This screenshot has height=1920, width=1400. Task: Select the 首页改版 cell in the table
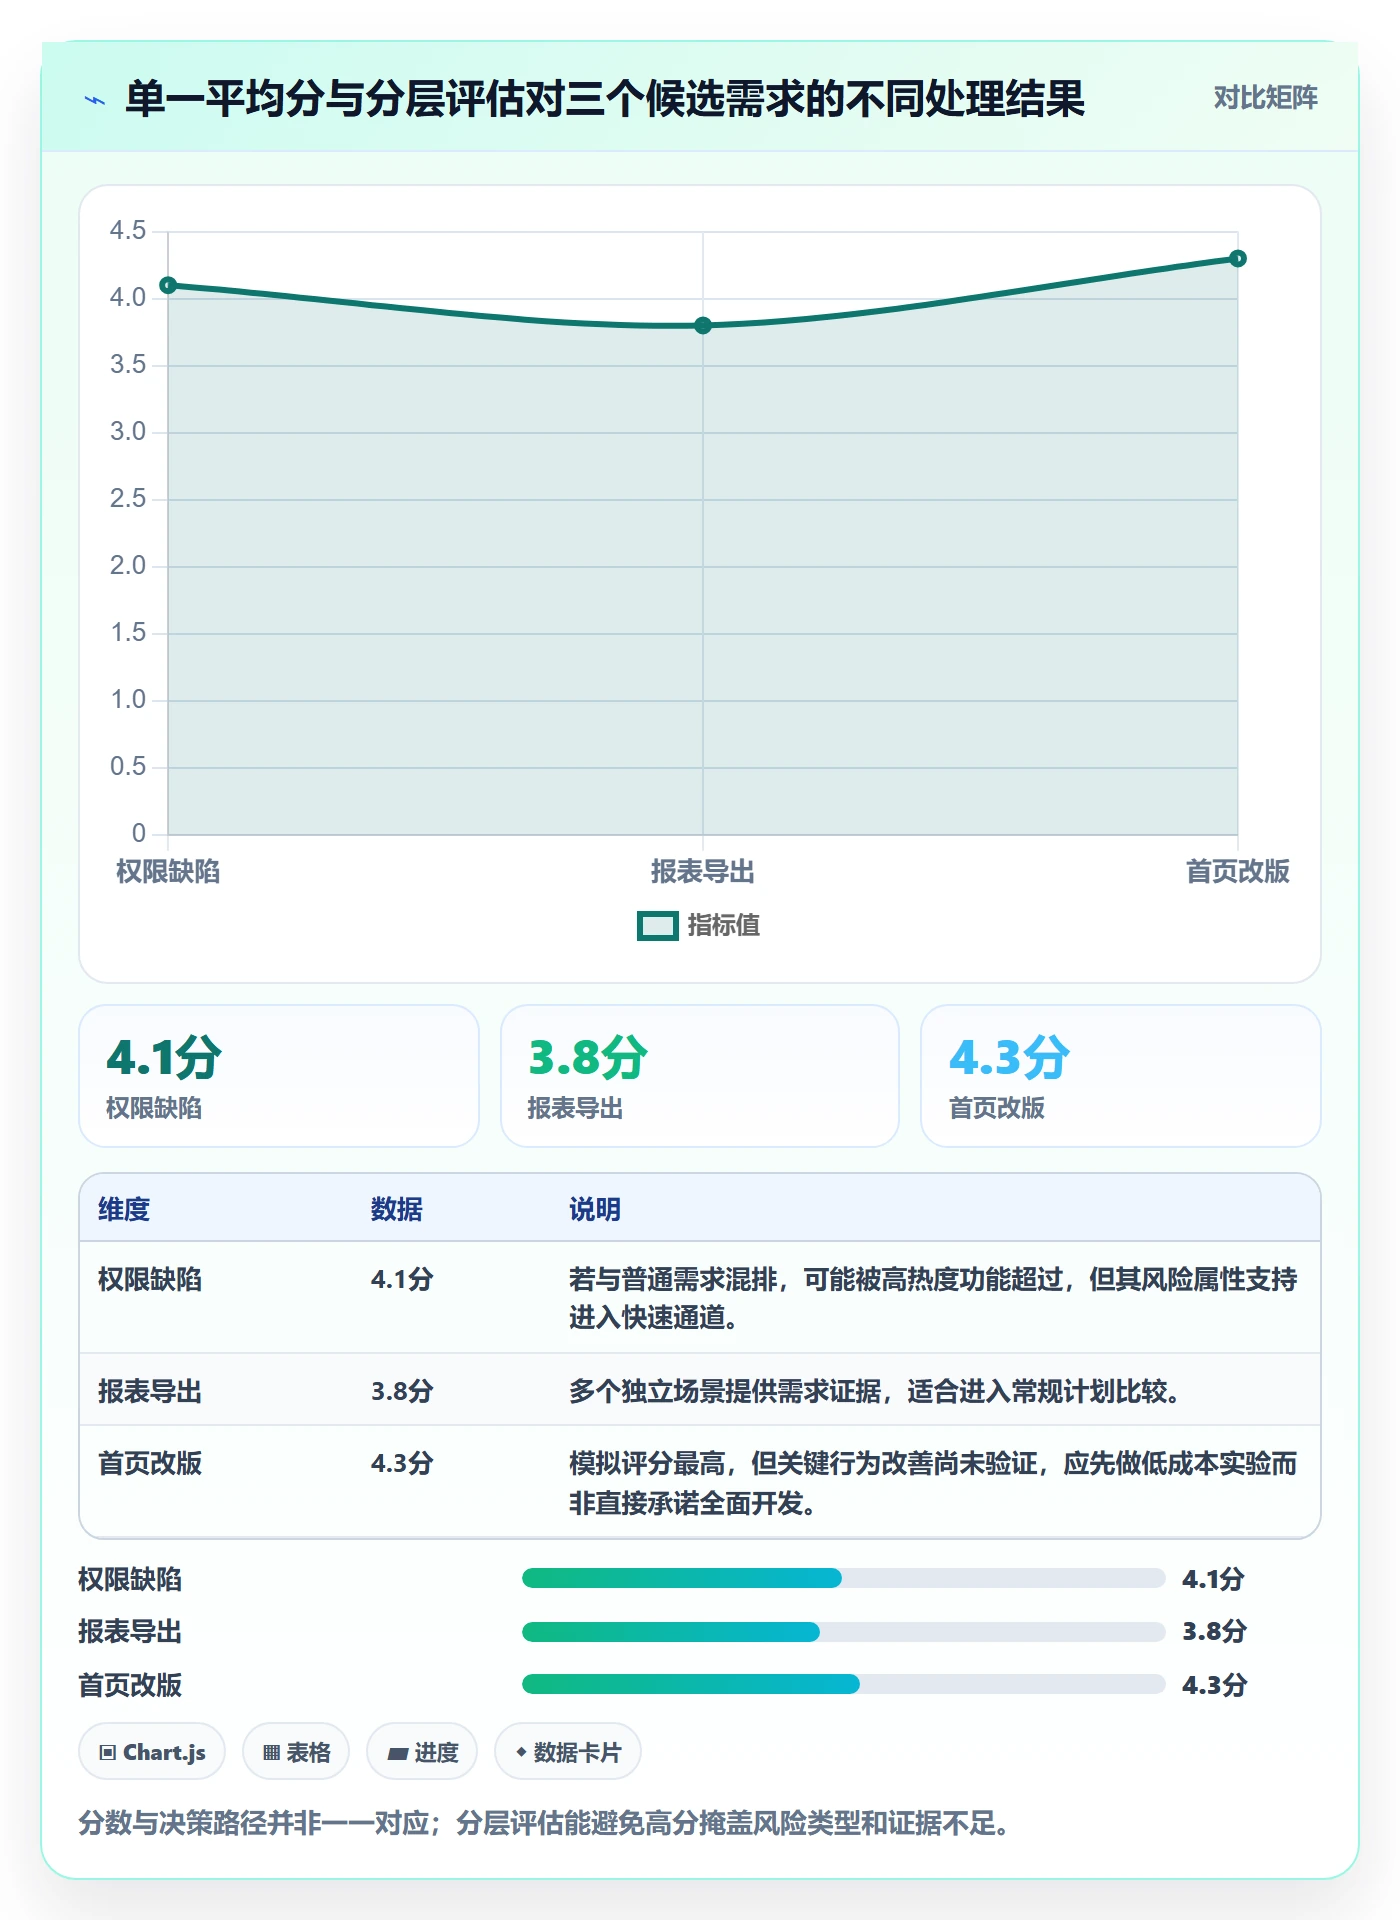point(150,1463)
